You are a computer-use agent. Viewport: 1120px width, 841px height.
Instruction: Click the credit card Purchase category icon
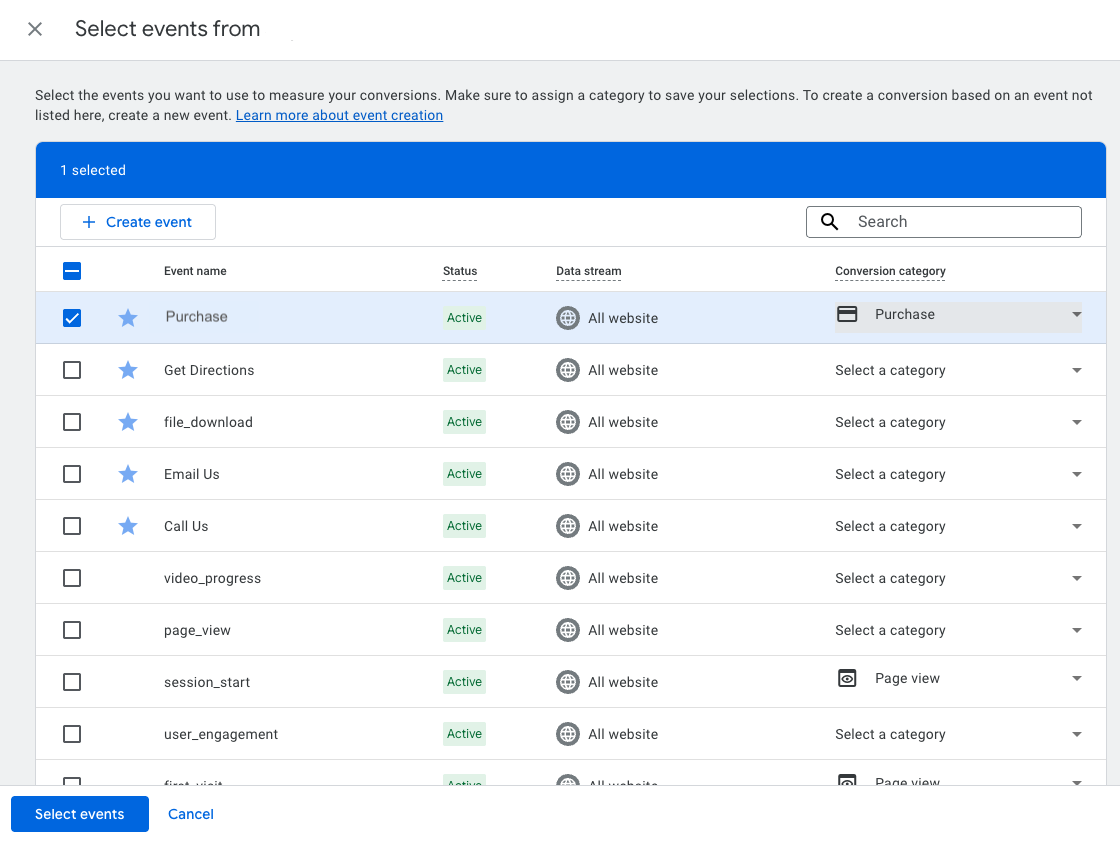coord(847,314)
